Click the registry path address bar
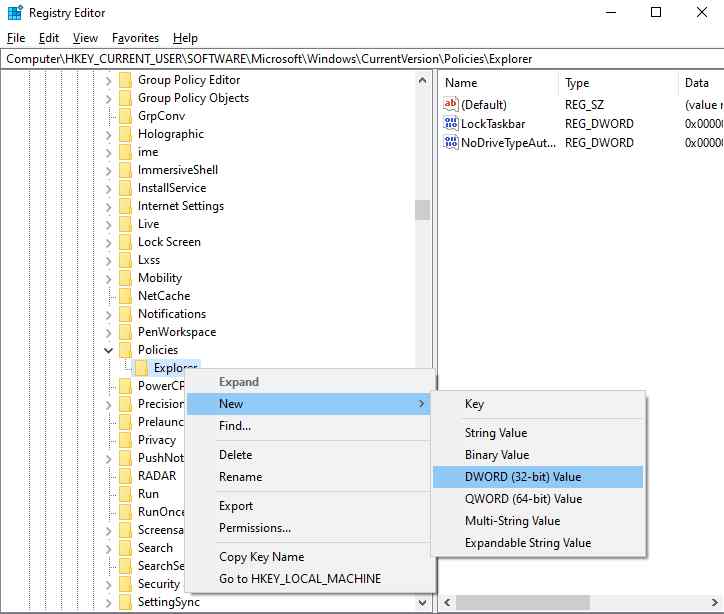Viewport: 724px width, 614px height. [362, 59]
